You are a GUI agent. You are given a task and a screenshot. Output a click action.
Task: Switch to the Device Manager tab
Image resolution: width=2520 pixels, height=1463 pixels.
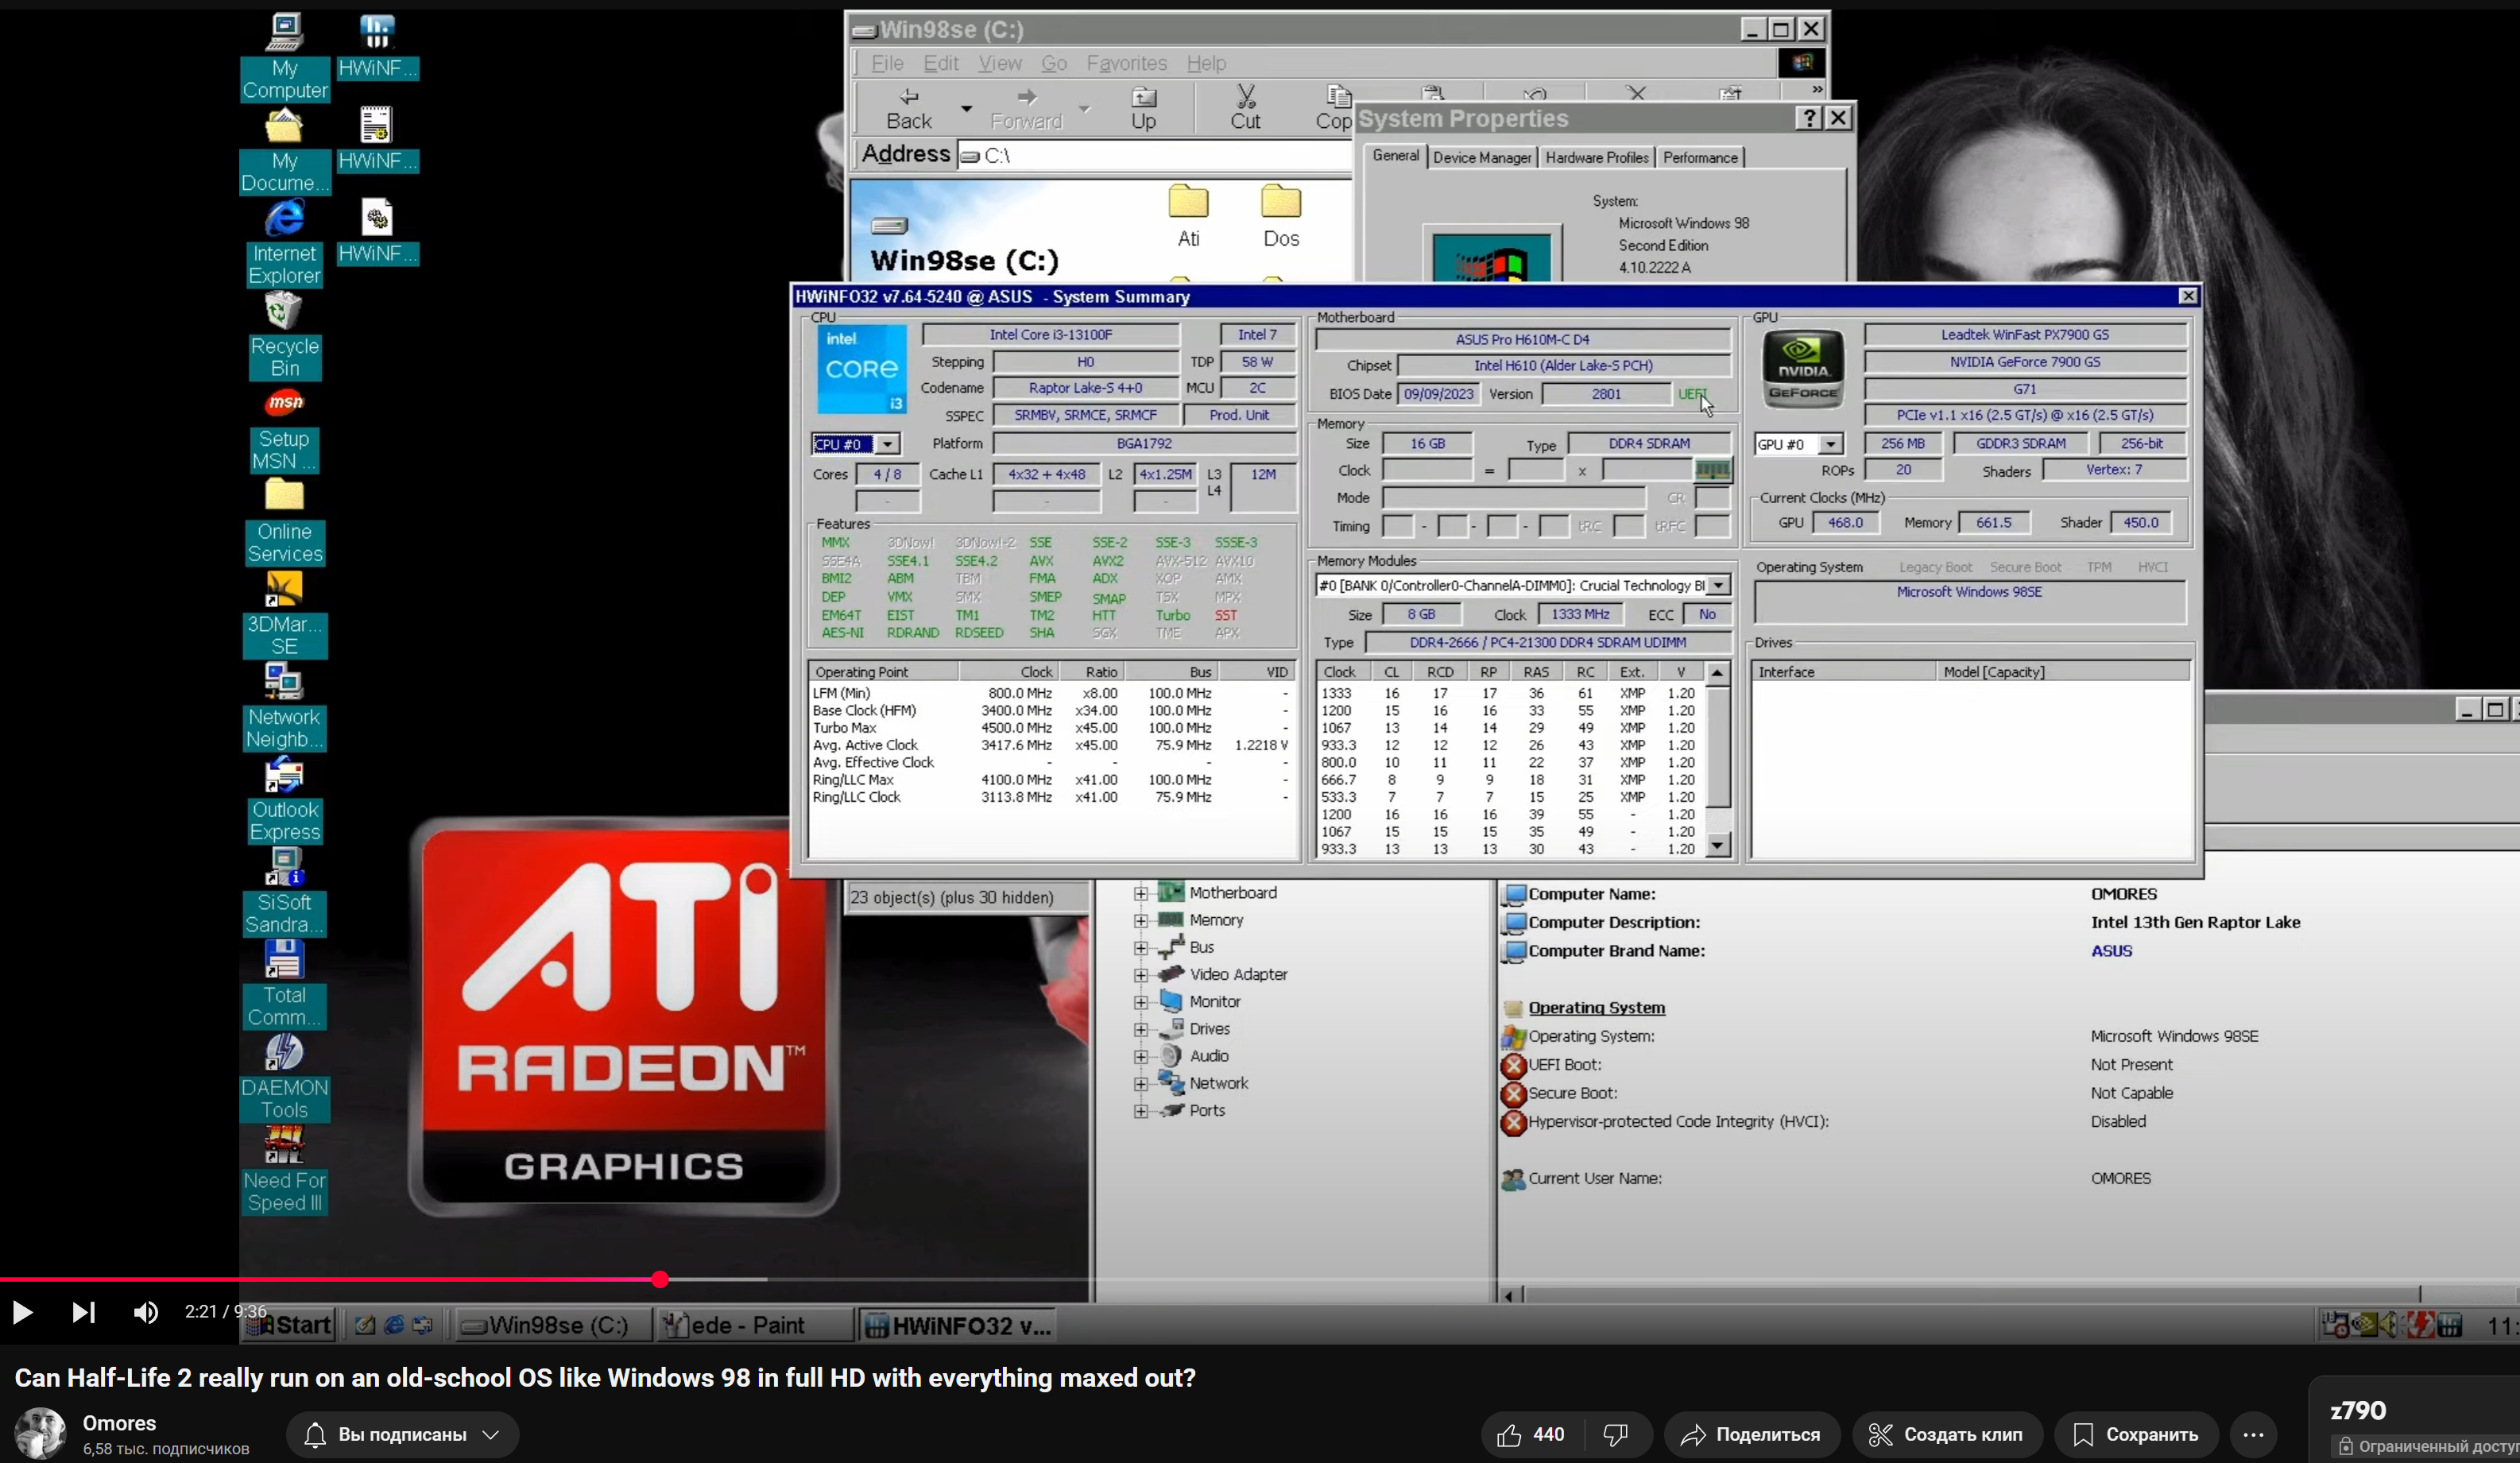pos(1481,158)
